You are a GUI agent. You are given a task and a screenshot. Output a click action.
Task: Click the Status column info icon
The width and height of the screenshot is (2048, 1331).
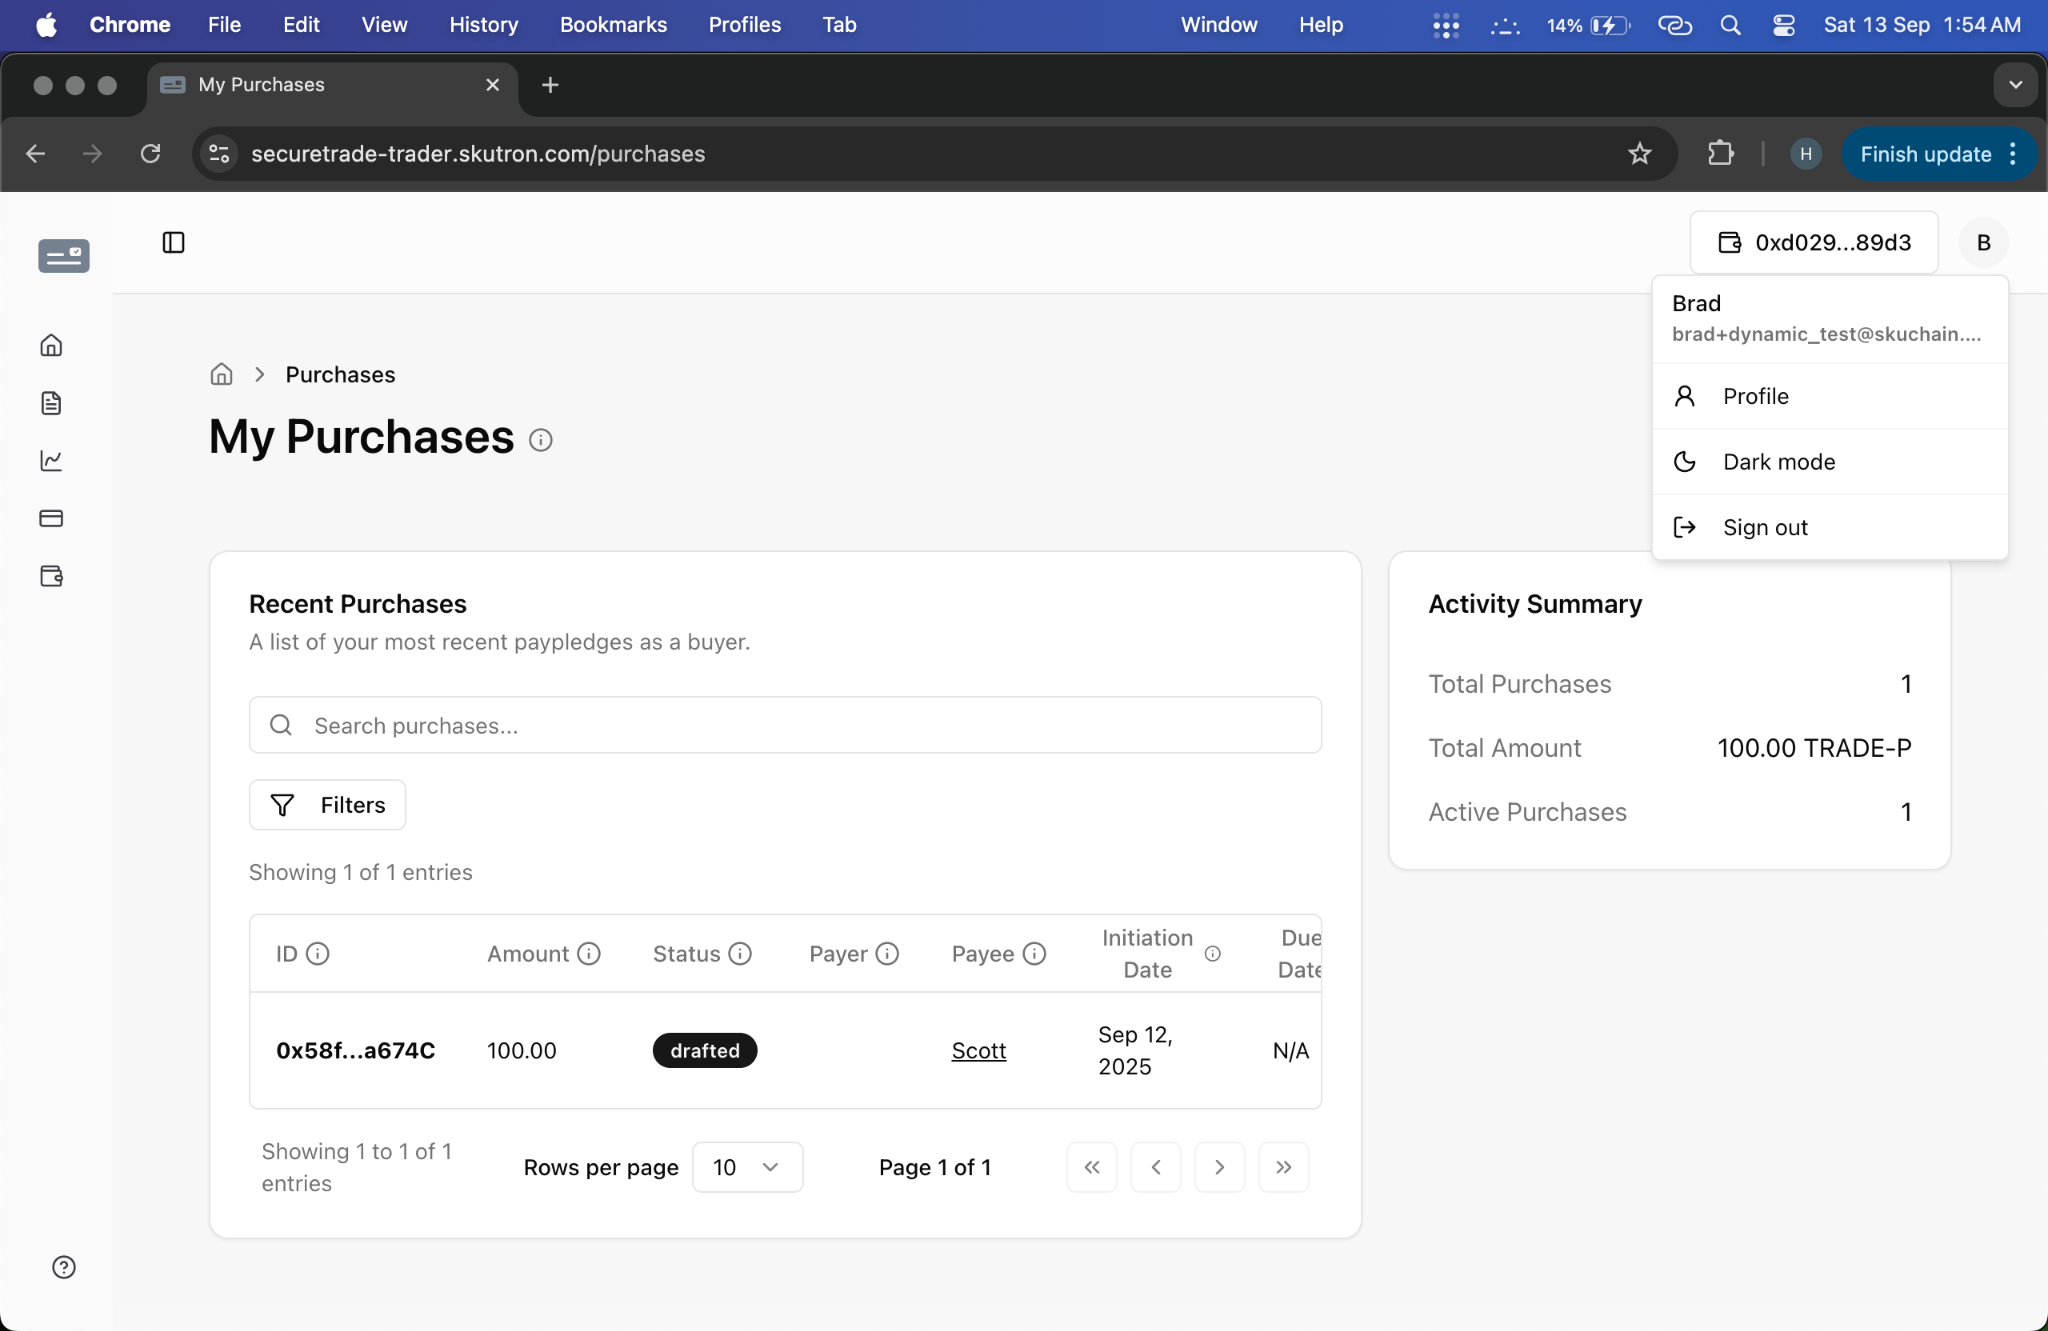740,953
